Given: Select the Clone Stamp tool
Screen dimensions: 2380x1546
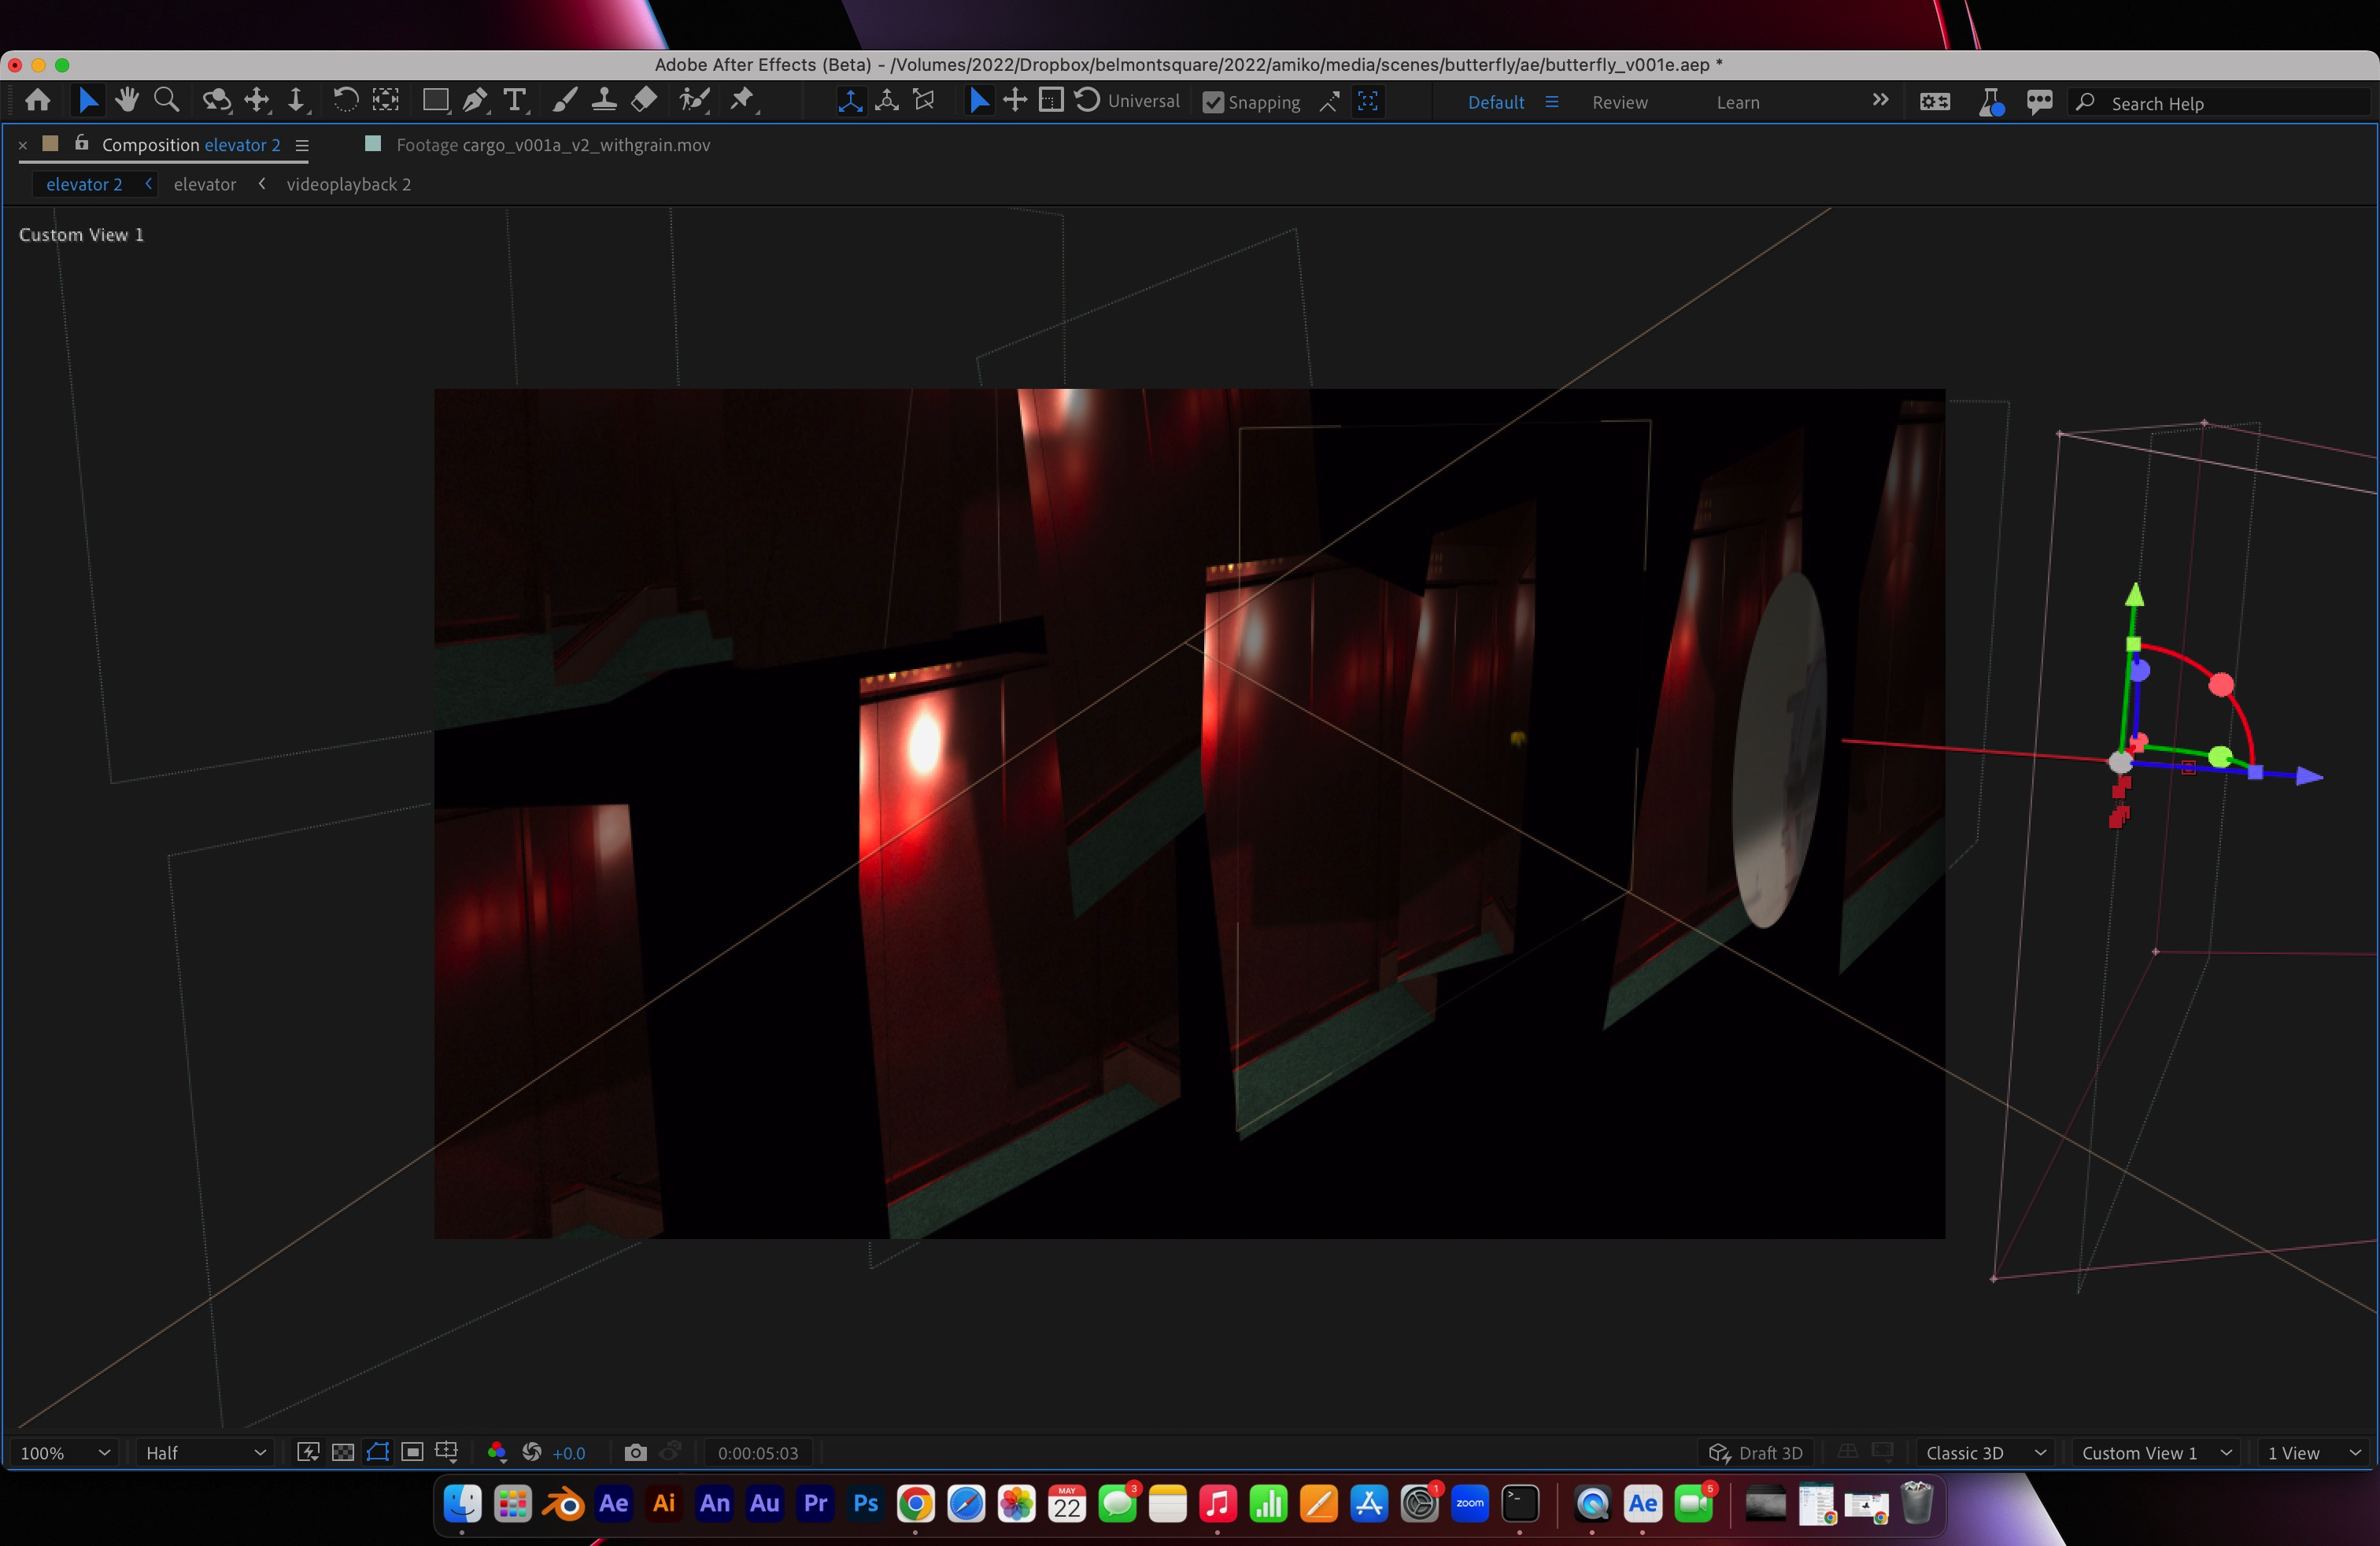Looking at the screenshot, I should pyautogui.click(x=603, y=100).
